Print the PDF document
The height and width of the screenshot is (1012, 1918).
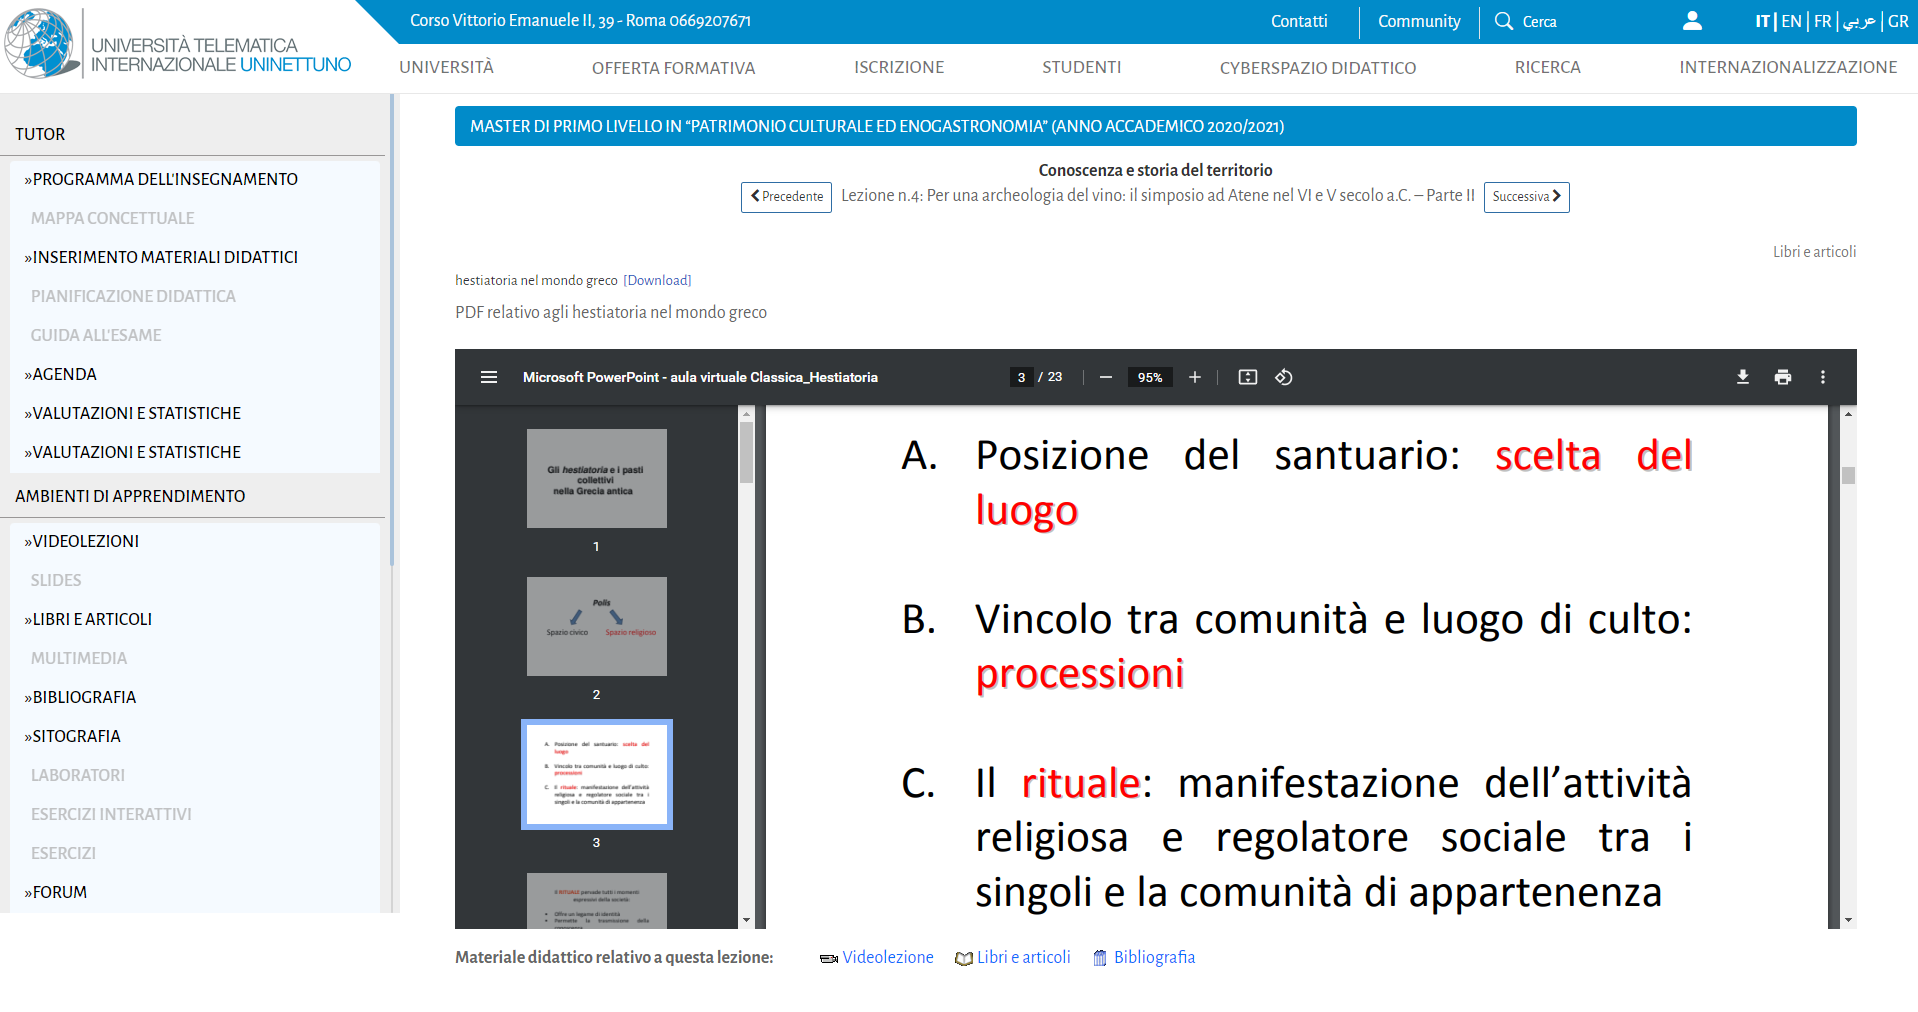(x=1782, y=377)
